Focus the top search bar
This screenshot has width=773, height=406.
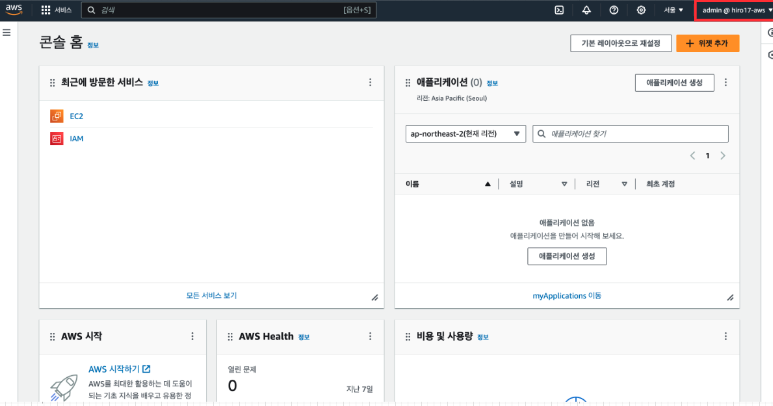click(229, 10)
